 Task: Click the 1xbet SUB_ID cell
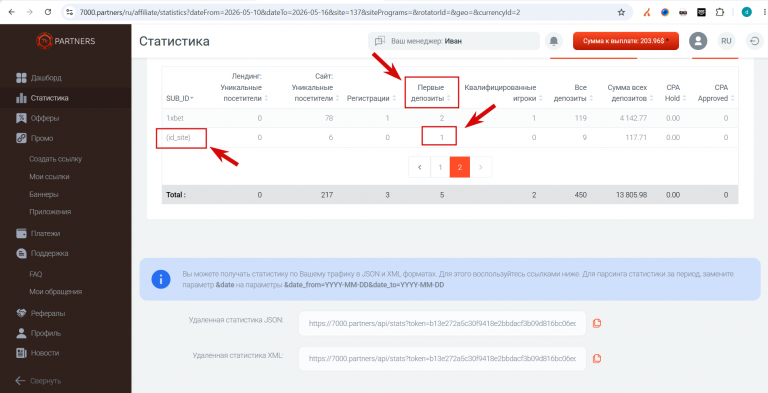pyautogui.click(x=175, y=118)
